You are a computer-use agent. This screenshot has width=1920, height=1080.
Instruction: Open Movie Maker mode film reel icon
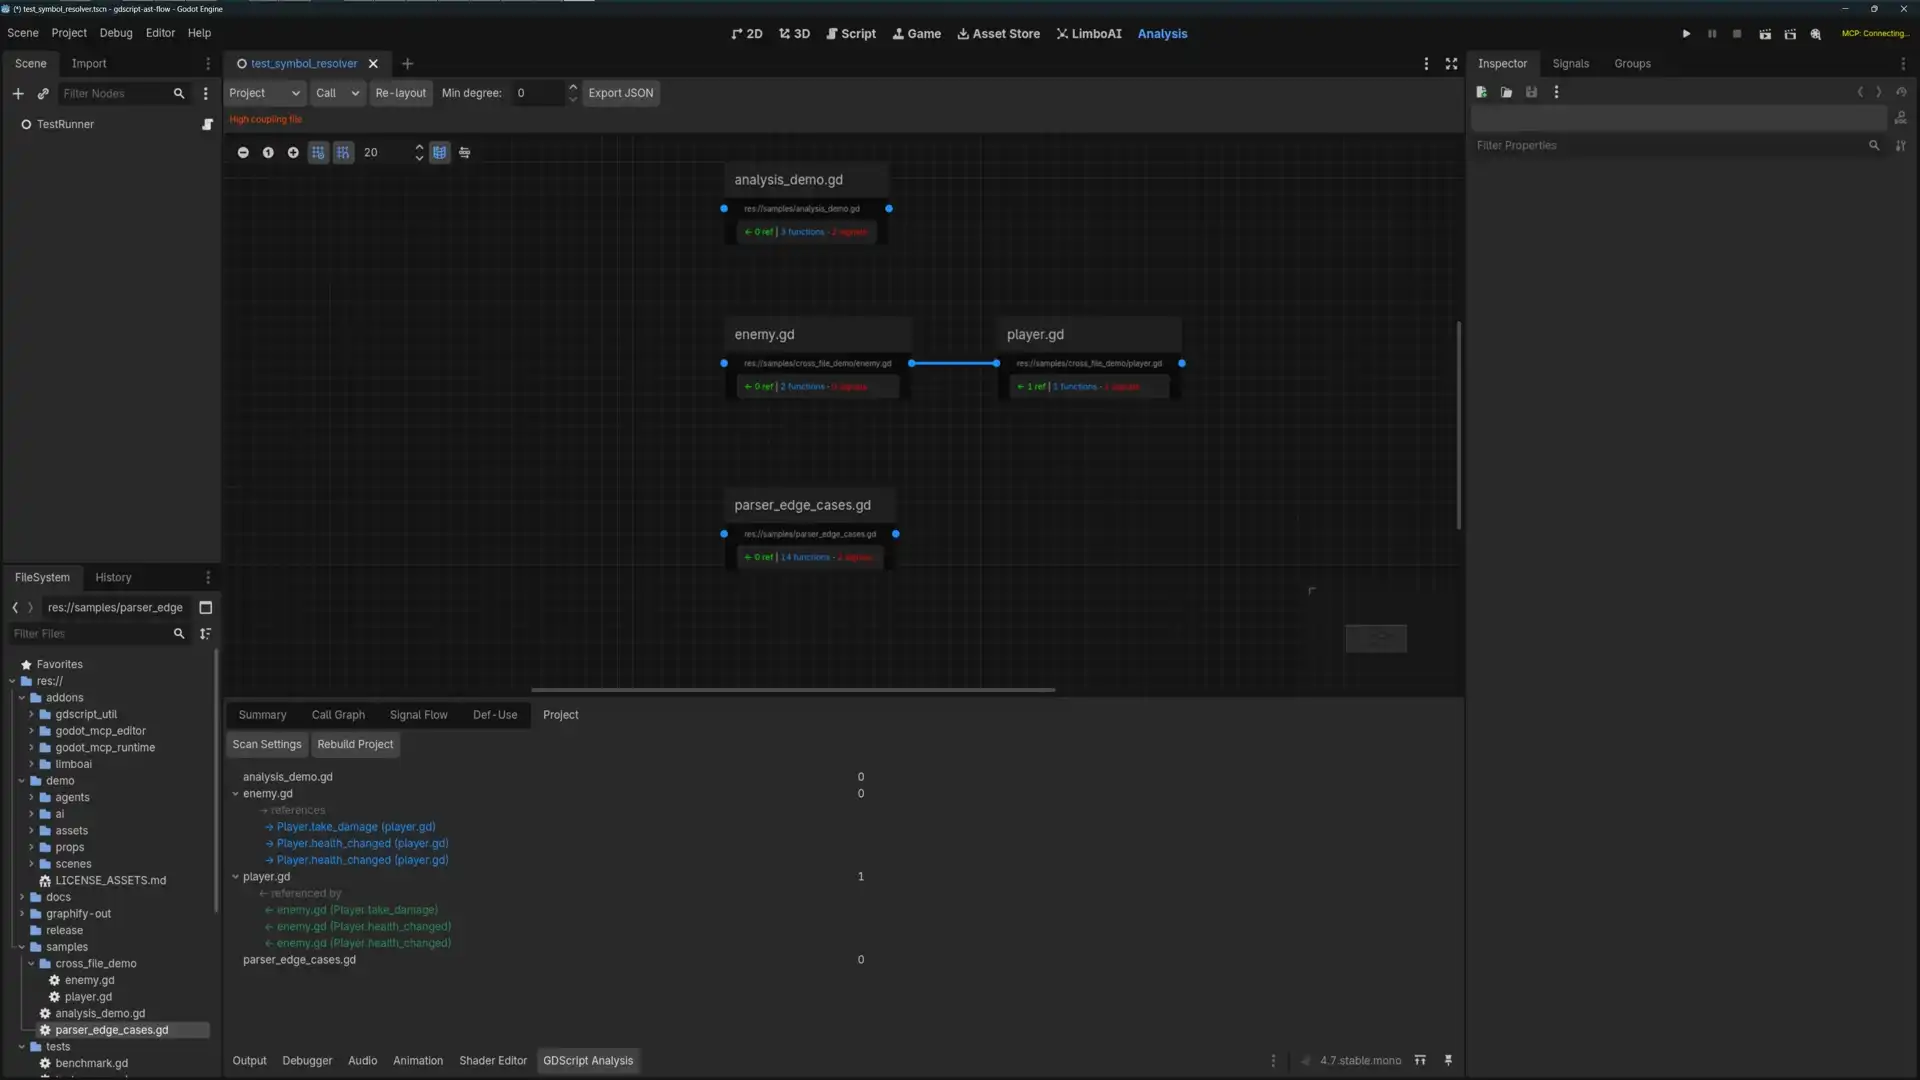[x=1816, y=34]
